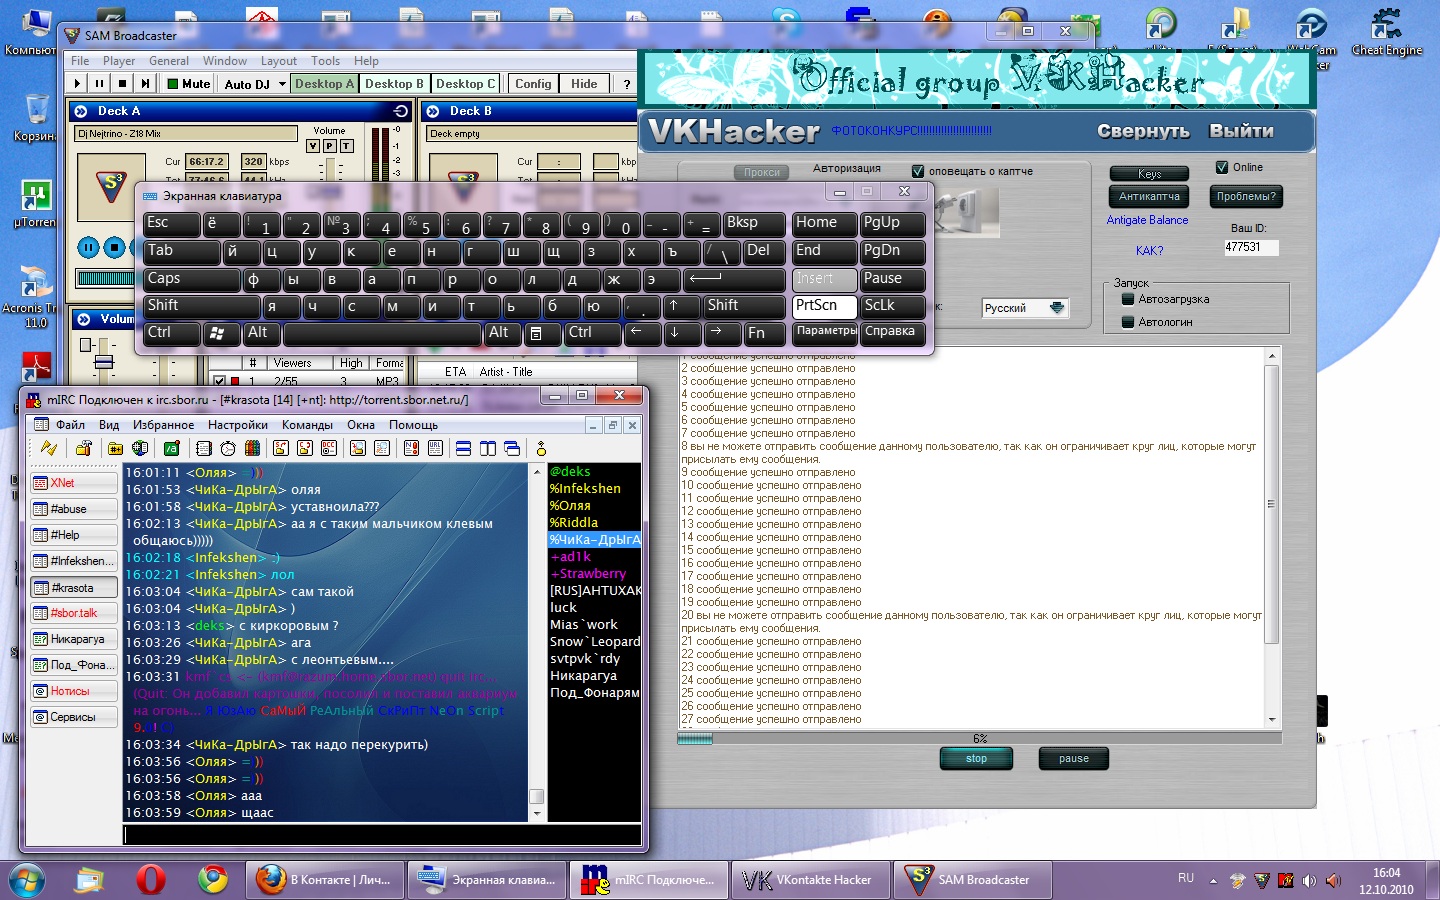
Task: Click stop in SAM Broadcaster toolbar
Action: tap(122, 84)
